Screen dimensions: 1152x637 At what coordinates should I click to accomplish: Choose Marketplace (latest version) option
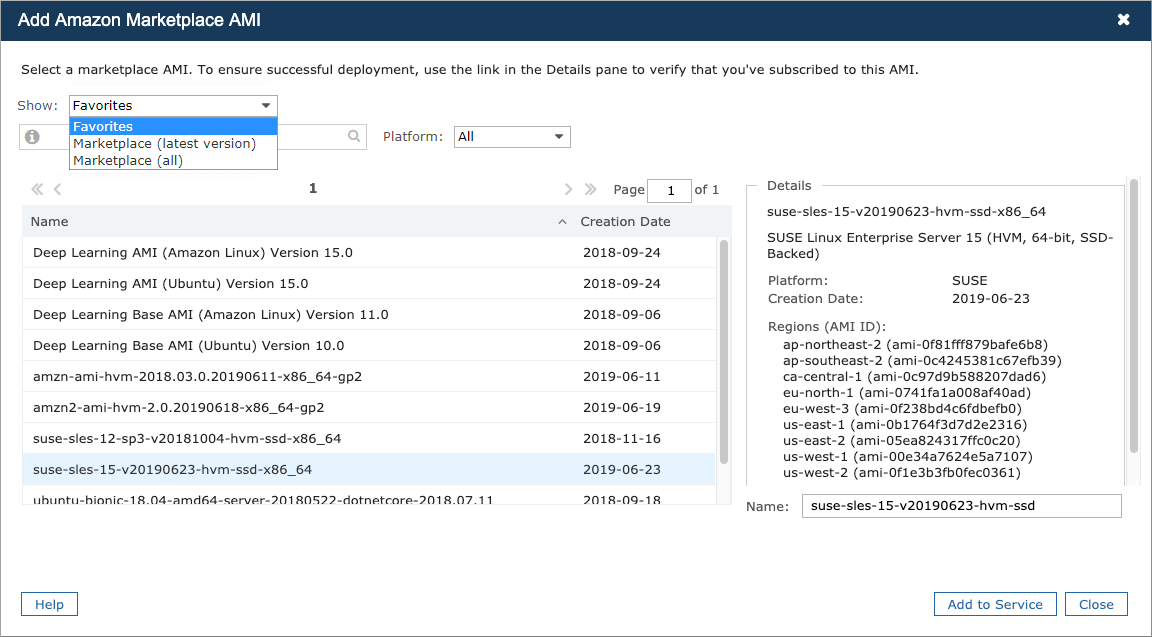click(x=173, y=143)
